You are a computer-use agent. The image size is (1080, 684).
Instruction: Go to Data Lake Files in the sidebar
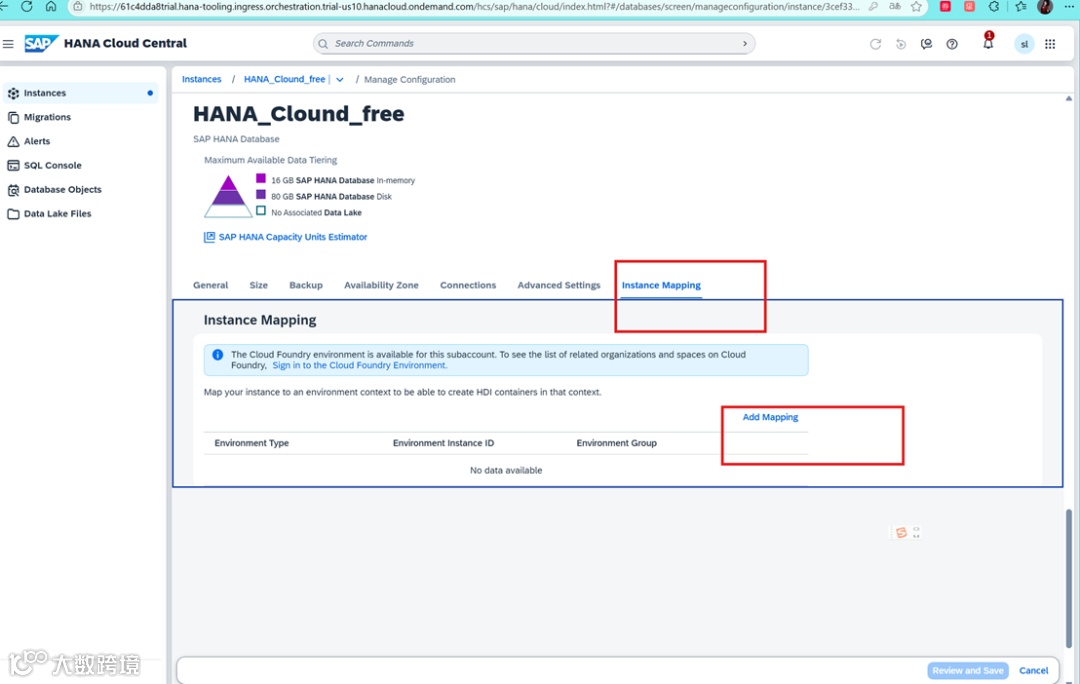[57, 214]
